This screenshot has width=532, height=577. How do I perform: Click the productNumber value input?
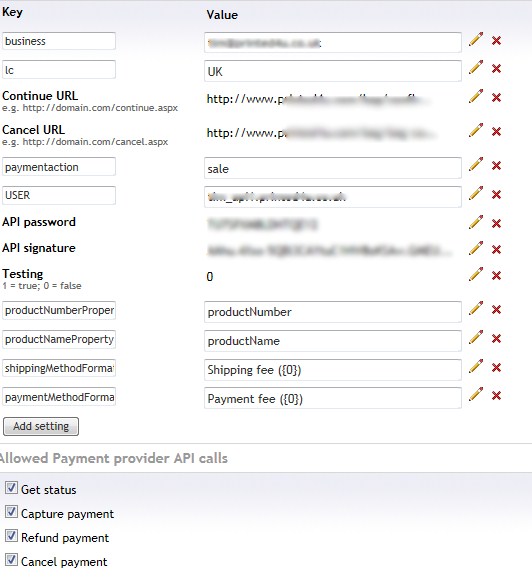(x=333, y=312)
